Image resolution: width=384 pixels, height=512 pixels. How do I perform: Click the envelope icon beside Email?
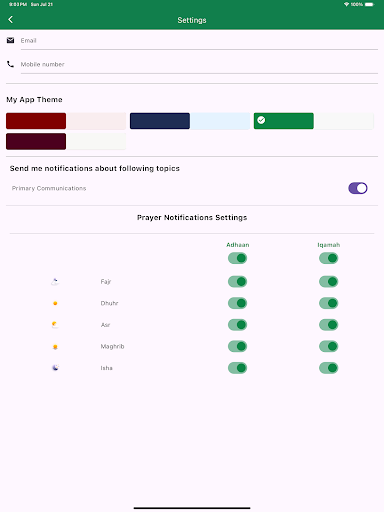pyautogui.click(x=10, y=40)
